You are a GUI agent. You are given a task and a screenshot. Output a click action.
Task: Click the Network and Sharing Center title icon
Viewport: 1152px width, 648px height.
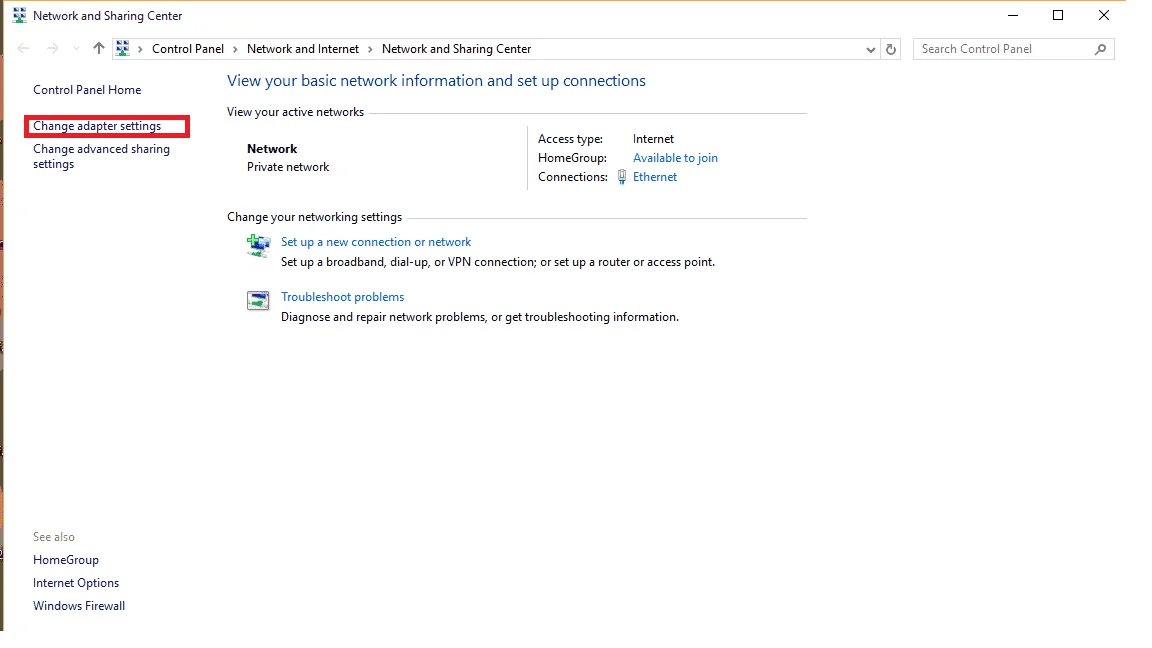click(19, 15)
